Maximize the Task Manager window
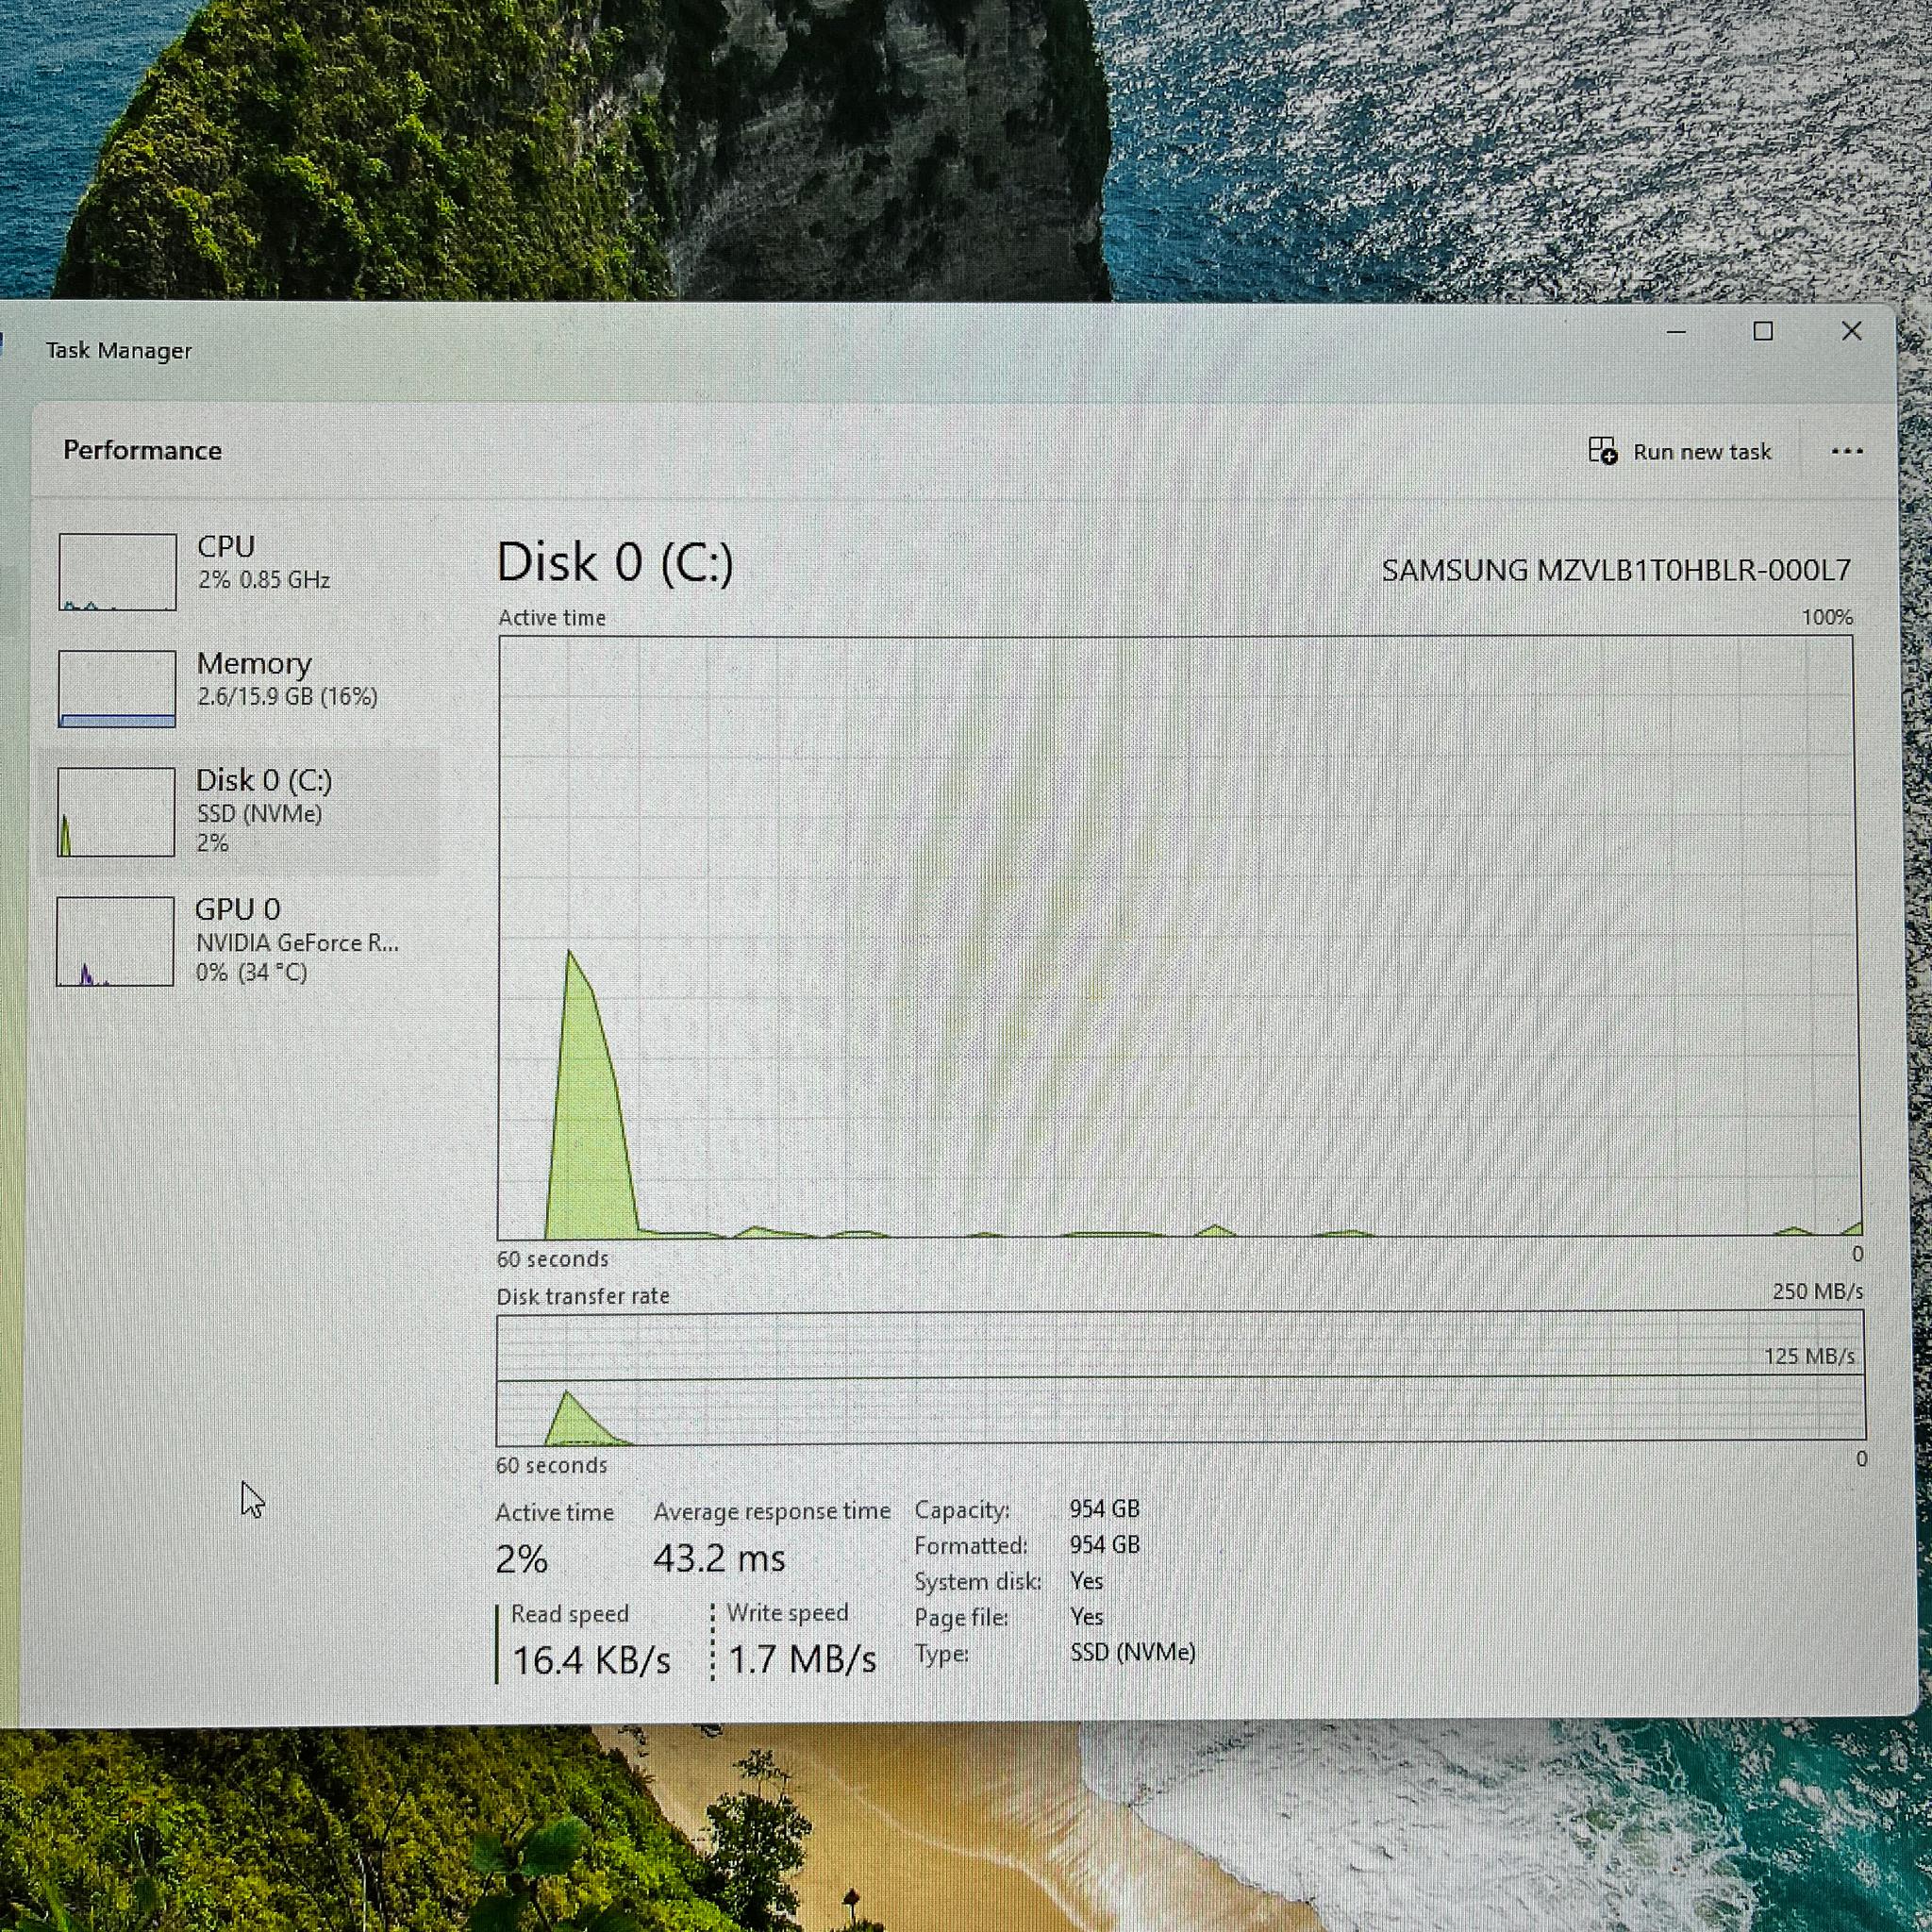 (x=1763, y=331)
